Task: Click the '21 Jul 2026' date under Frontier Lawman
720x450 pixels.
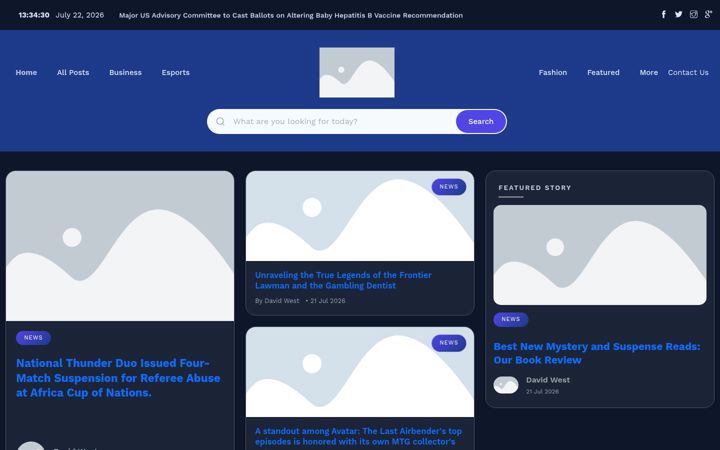Action: [x=327, y=301]
